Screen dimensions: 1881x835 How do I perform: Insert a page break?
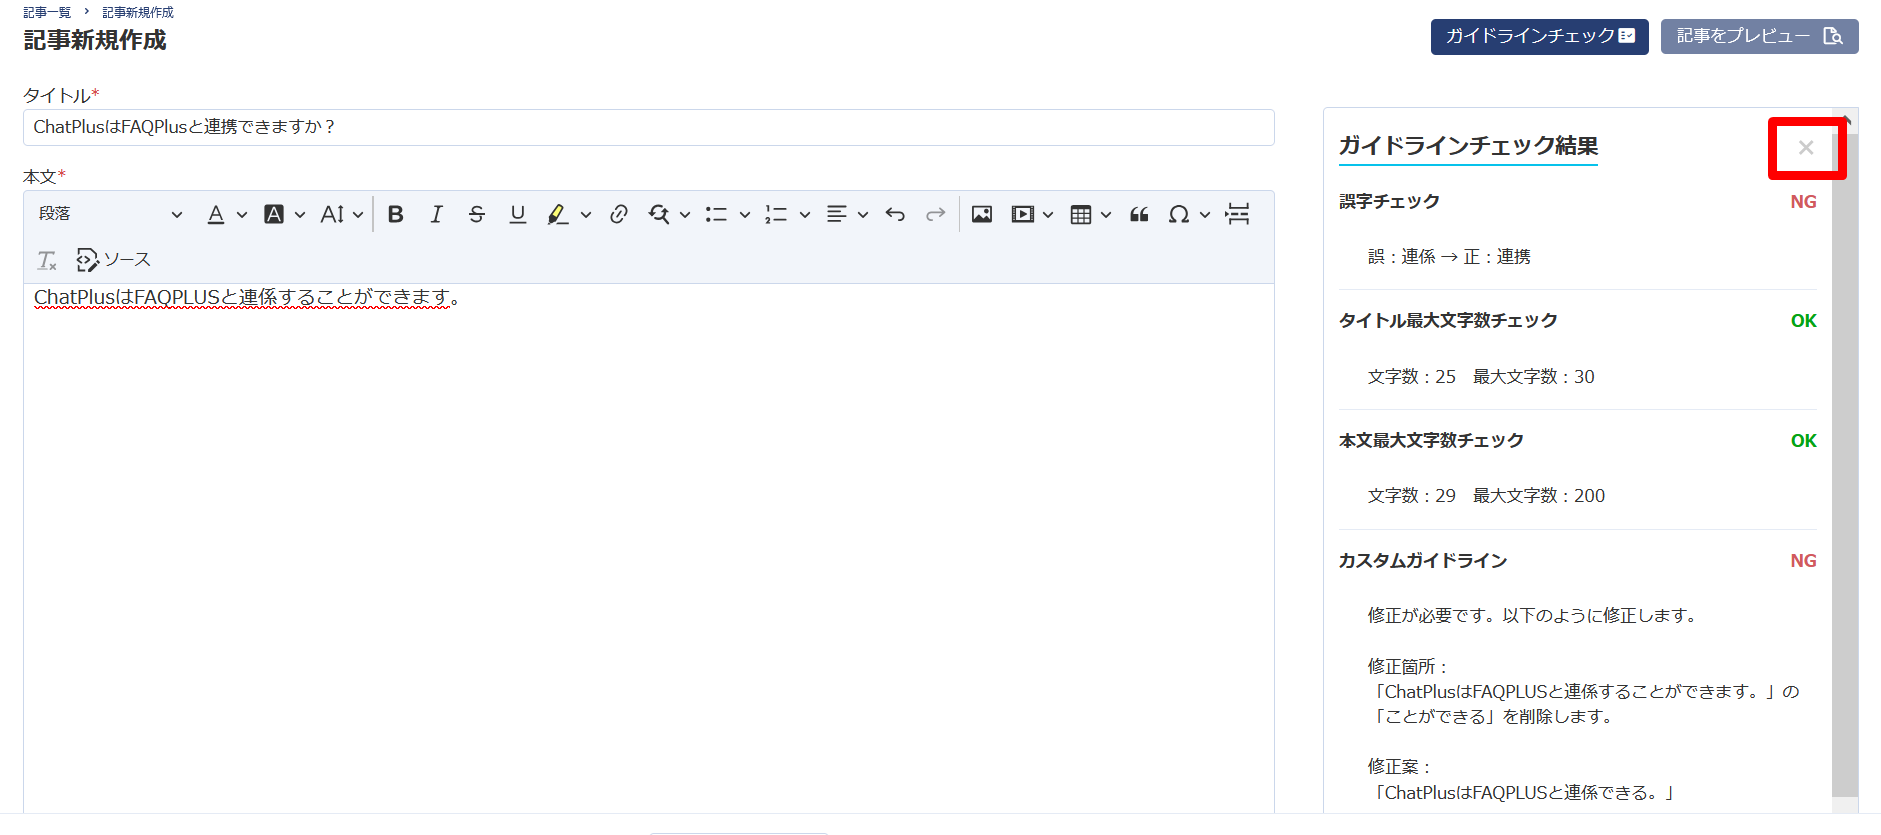1238,214
